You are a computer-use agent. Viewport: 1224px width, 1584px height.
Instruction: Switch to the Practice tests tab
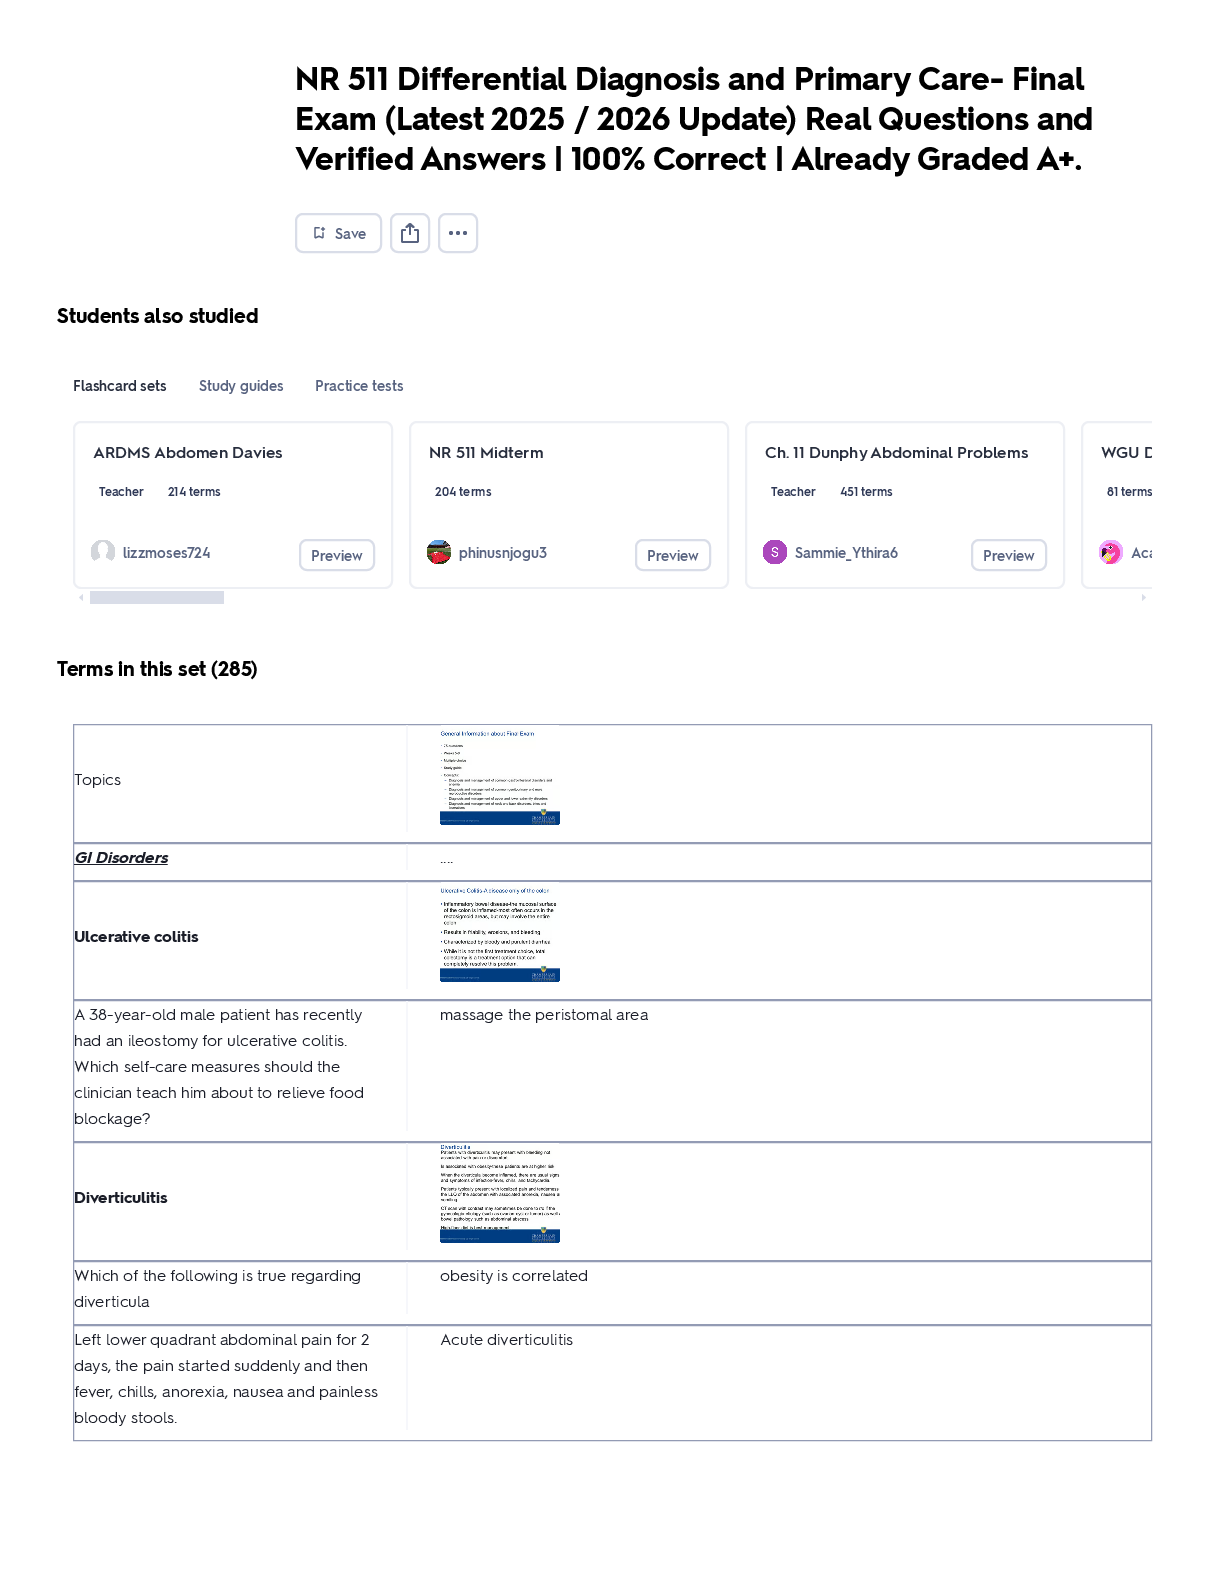[x=359, y=386]
